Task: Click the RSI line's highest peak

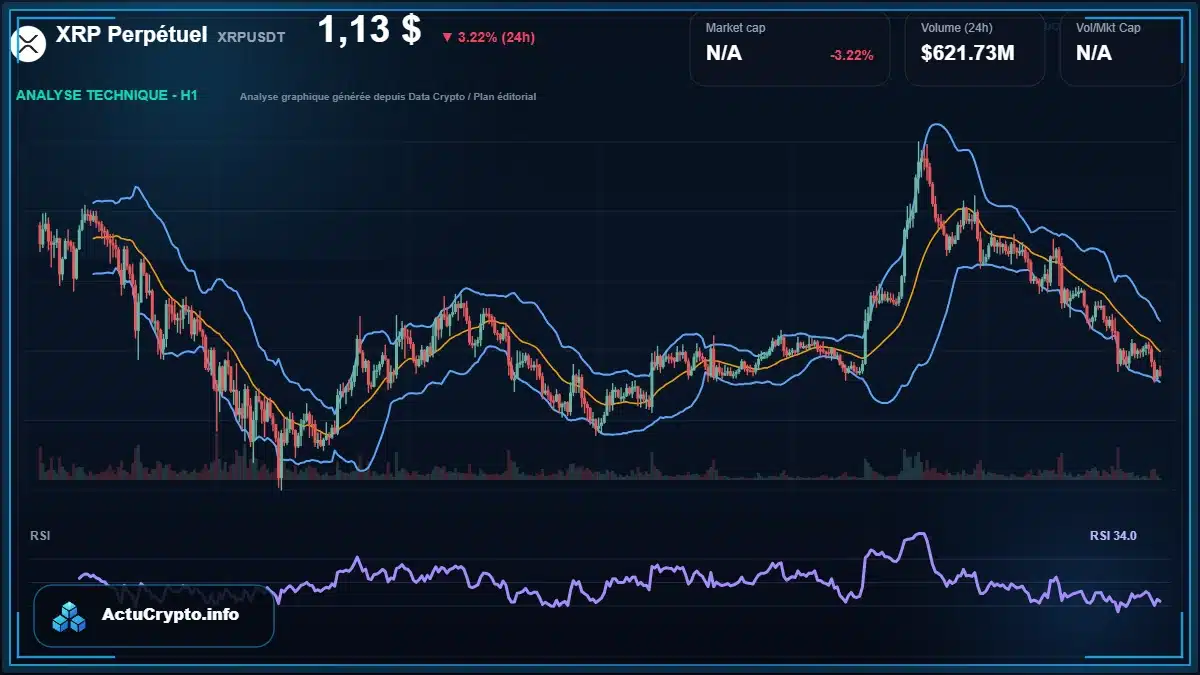Action: point(919,536)
